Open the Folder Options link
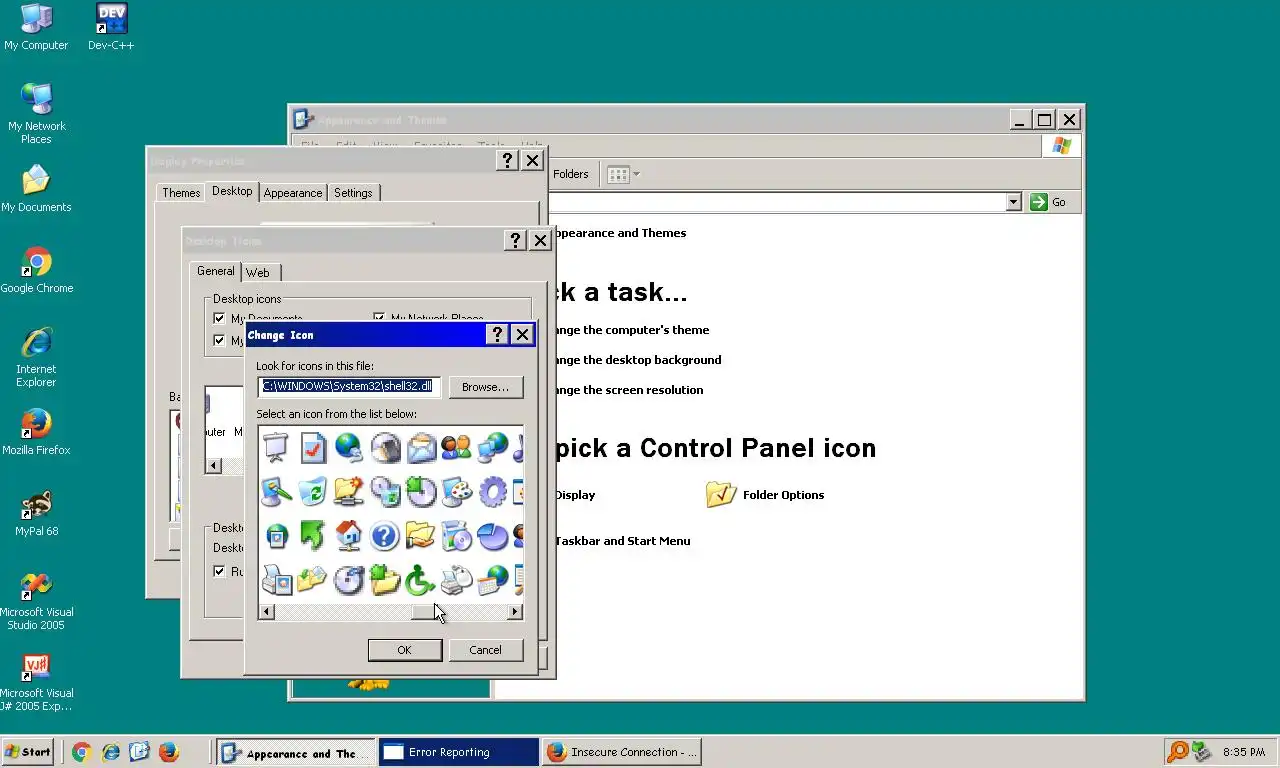 (x=783, y=495)
